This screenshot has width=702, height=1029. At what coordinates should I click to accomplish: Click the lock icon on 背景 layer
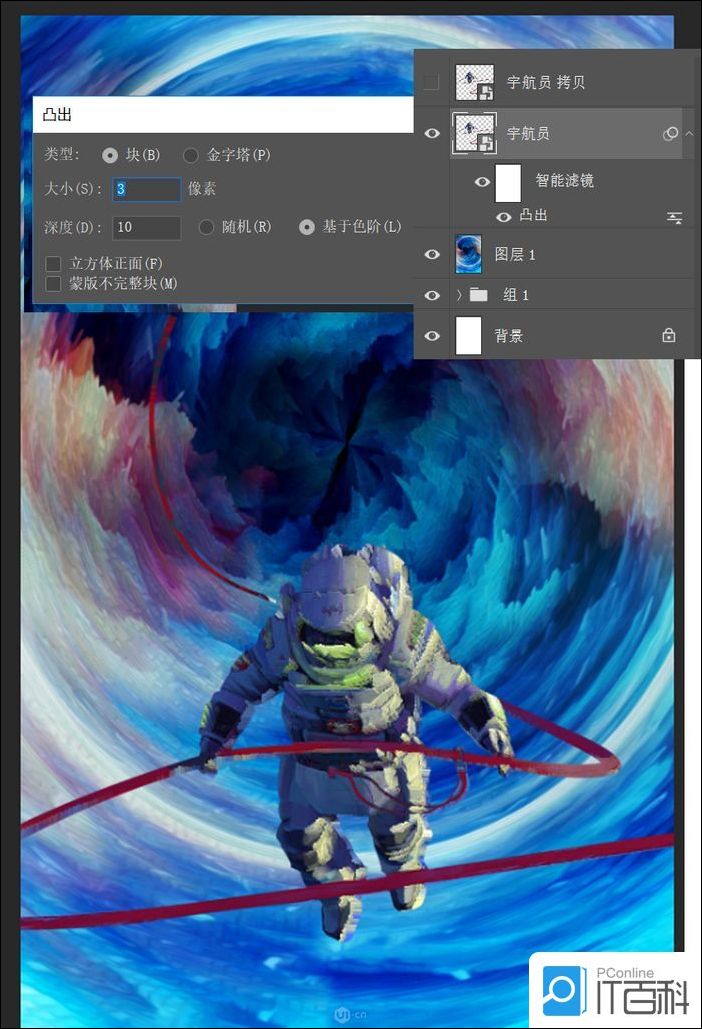[669, 335]
